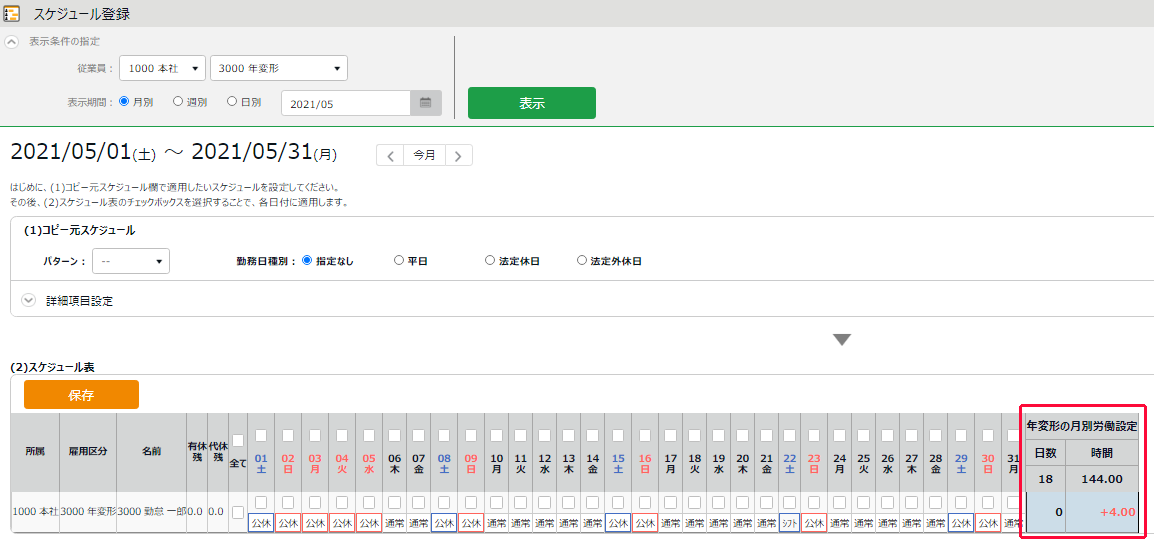Click the 今月 button
Screen dimensions: 1154x542
click(x=425, y=155)
